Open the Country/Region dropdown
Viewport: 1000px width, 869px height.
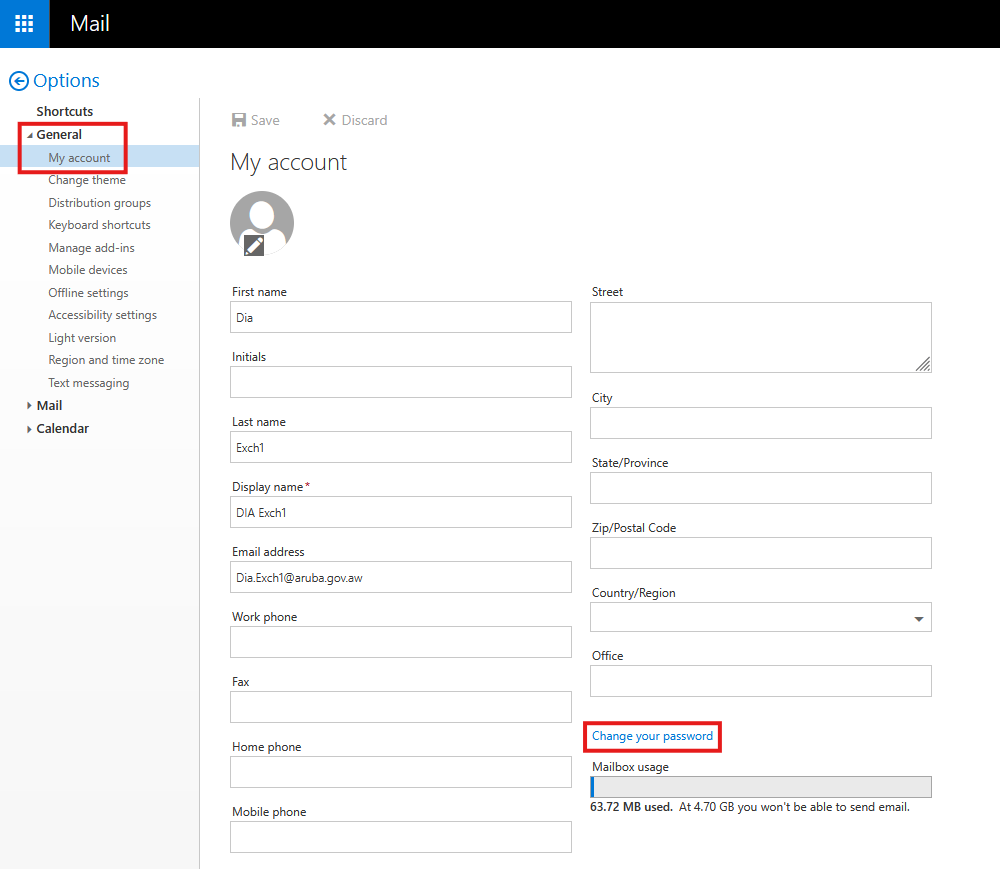(918, 619)
